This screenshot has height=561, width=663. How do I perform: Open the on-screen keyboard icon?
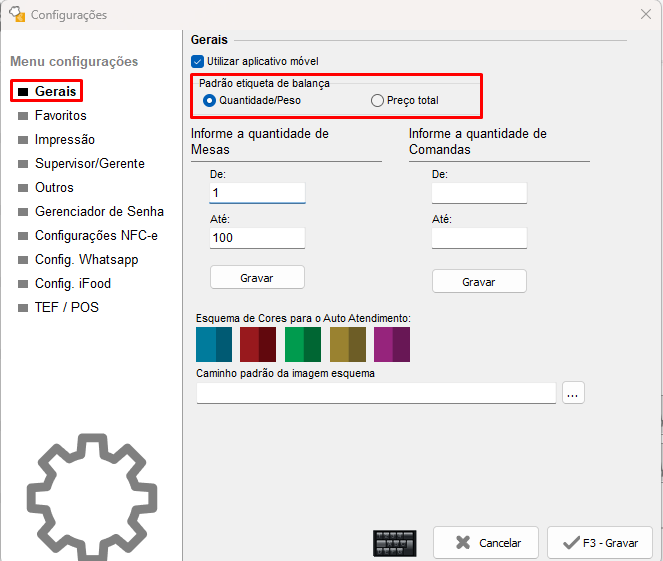(x=394, y=543)
